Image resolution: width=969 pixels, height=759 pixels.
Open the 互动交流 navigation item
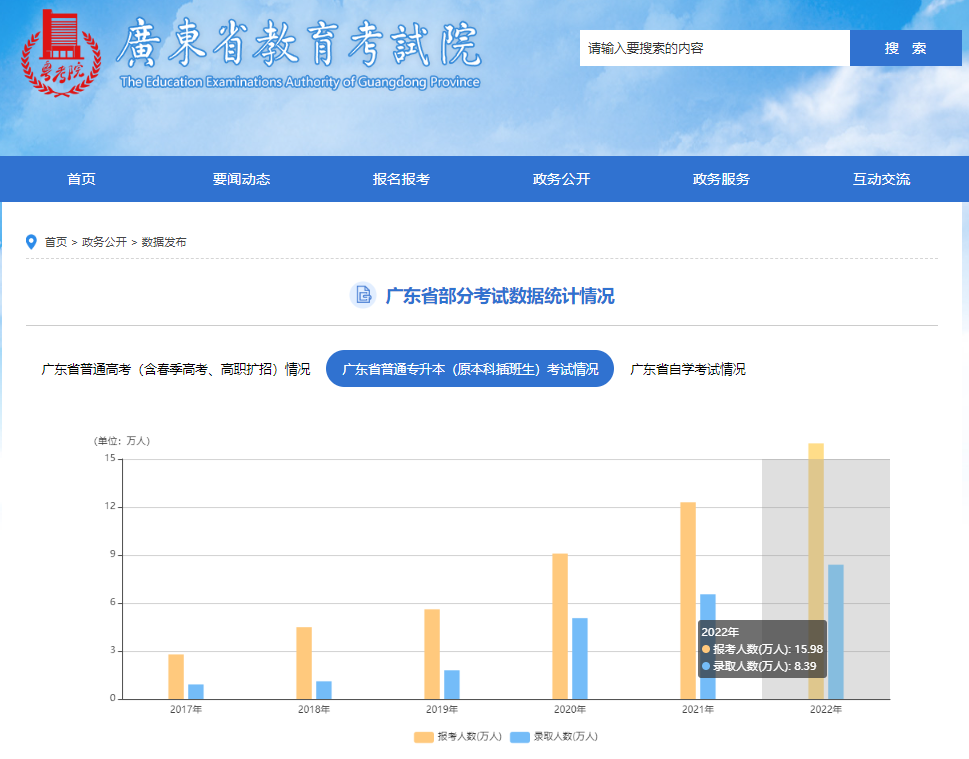point(881,179)
